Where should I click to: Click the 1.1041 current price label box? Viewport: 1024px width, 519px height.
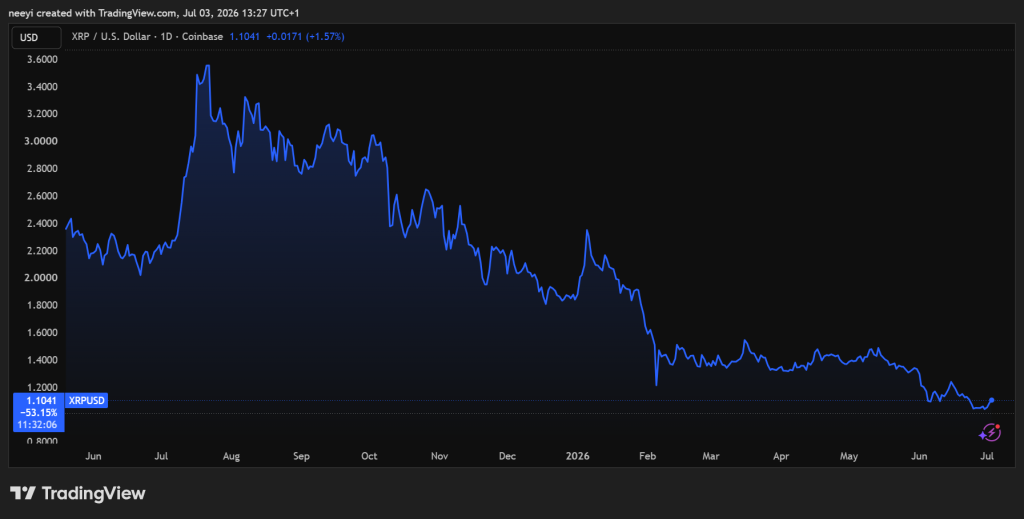(38, 400)
